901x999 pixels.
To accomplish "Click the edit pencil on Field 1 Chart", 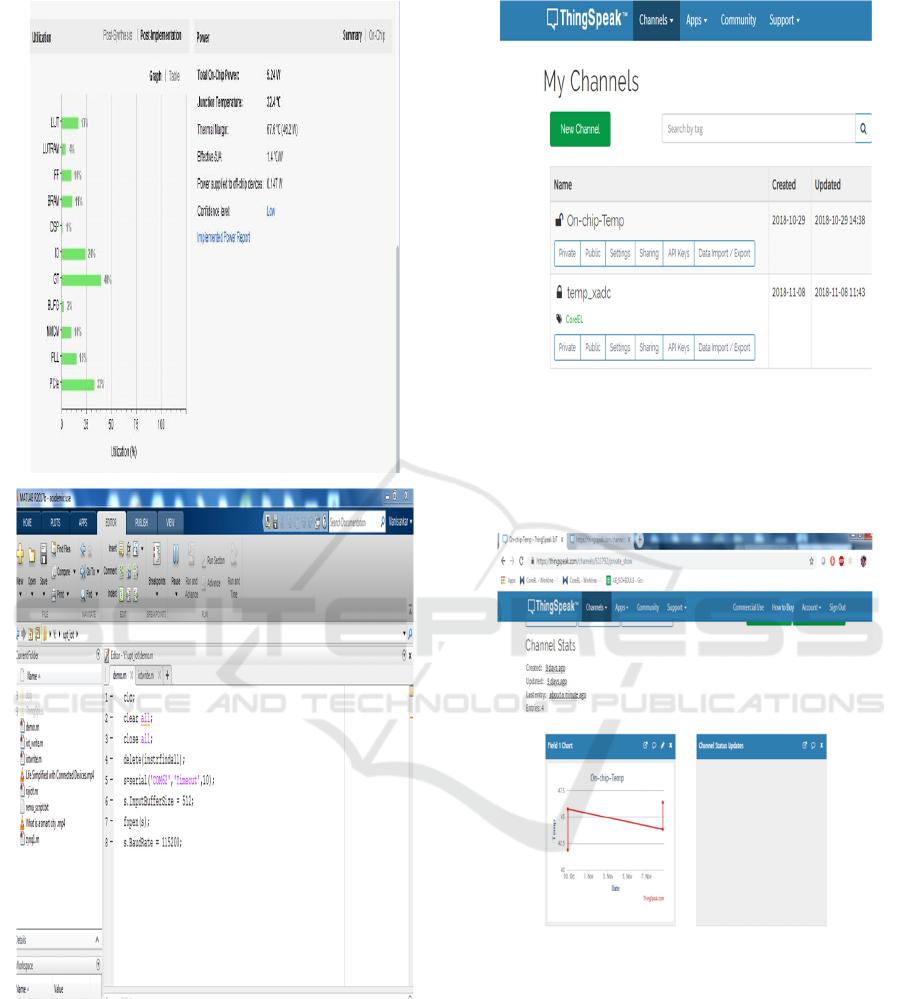I will click(x=661, y=745).
